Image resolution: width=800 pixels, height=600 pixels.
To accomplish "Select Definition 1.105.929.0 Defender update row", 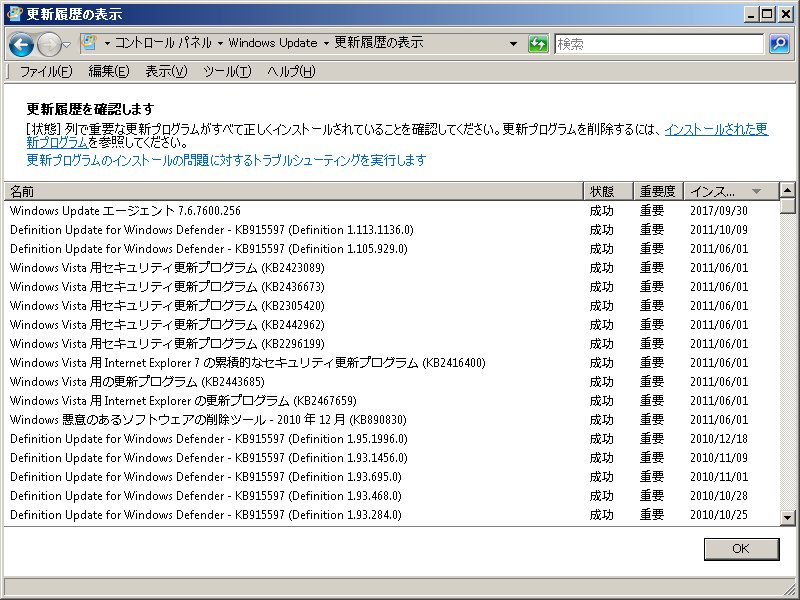I will point(391,248).
